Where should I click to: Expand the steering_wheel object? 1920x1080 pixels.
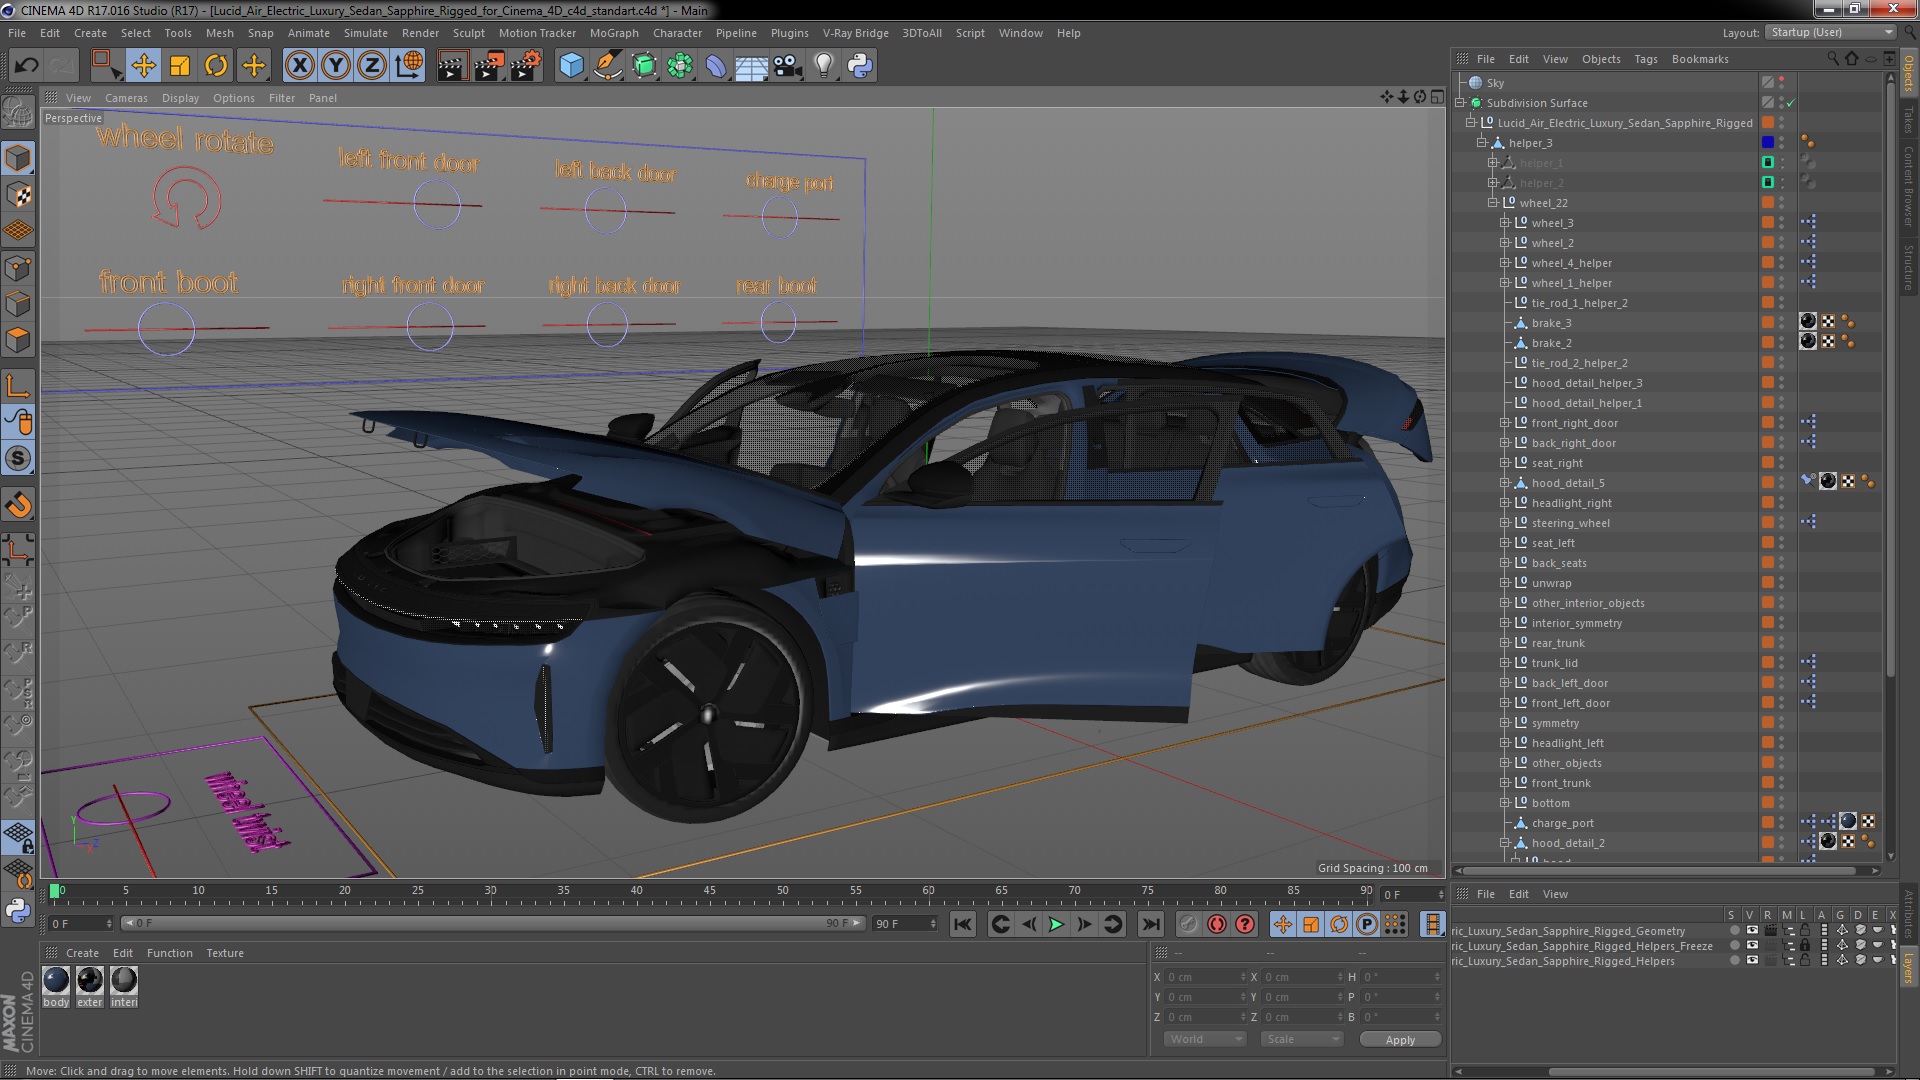pos(1504,523)
